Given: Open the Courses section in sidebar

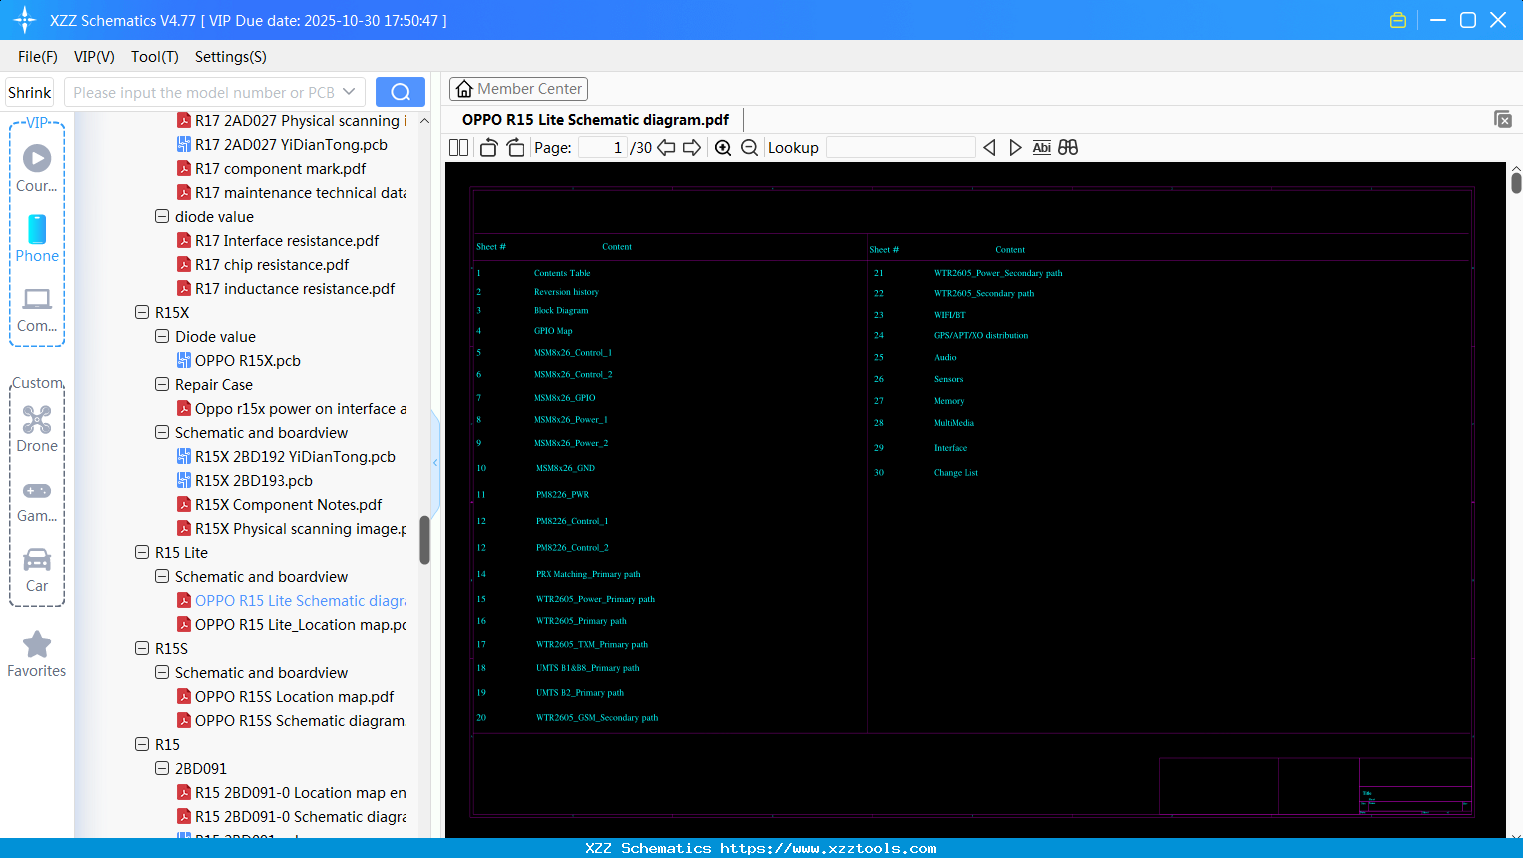Looking at the screenshot, I should coord(37,168).
